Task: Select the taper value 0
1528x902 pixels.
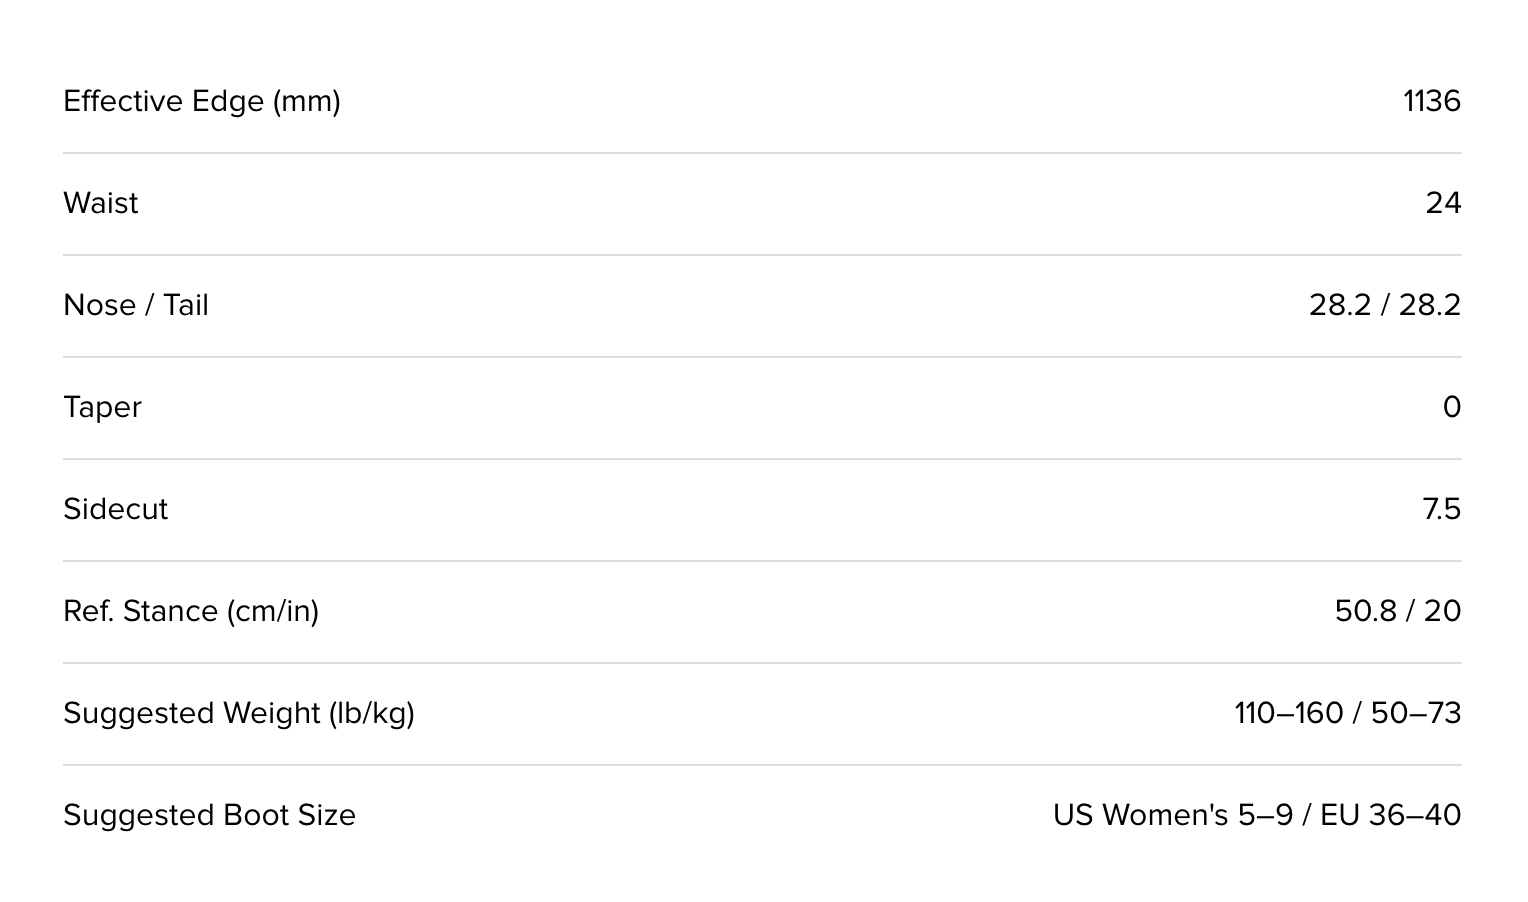Action: [1452, 408]
